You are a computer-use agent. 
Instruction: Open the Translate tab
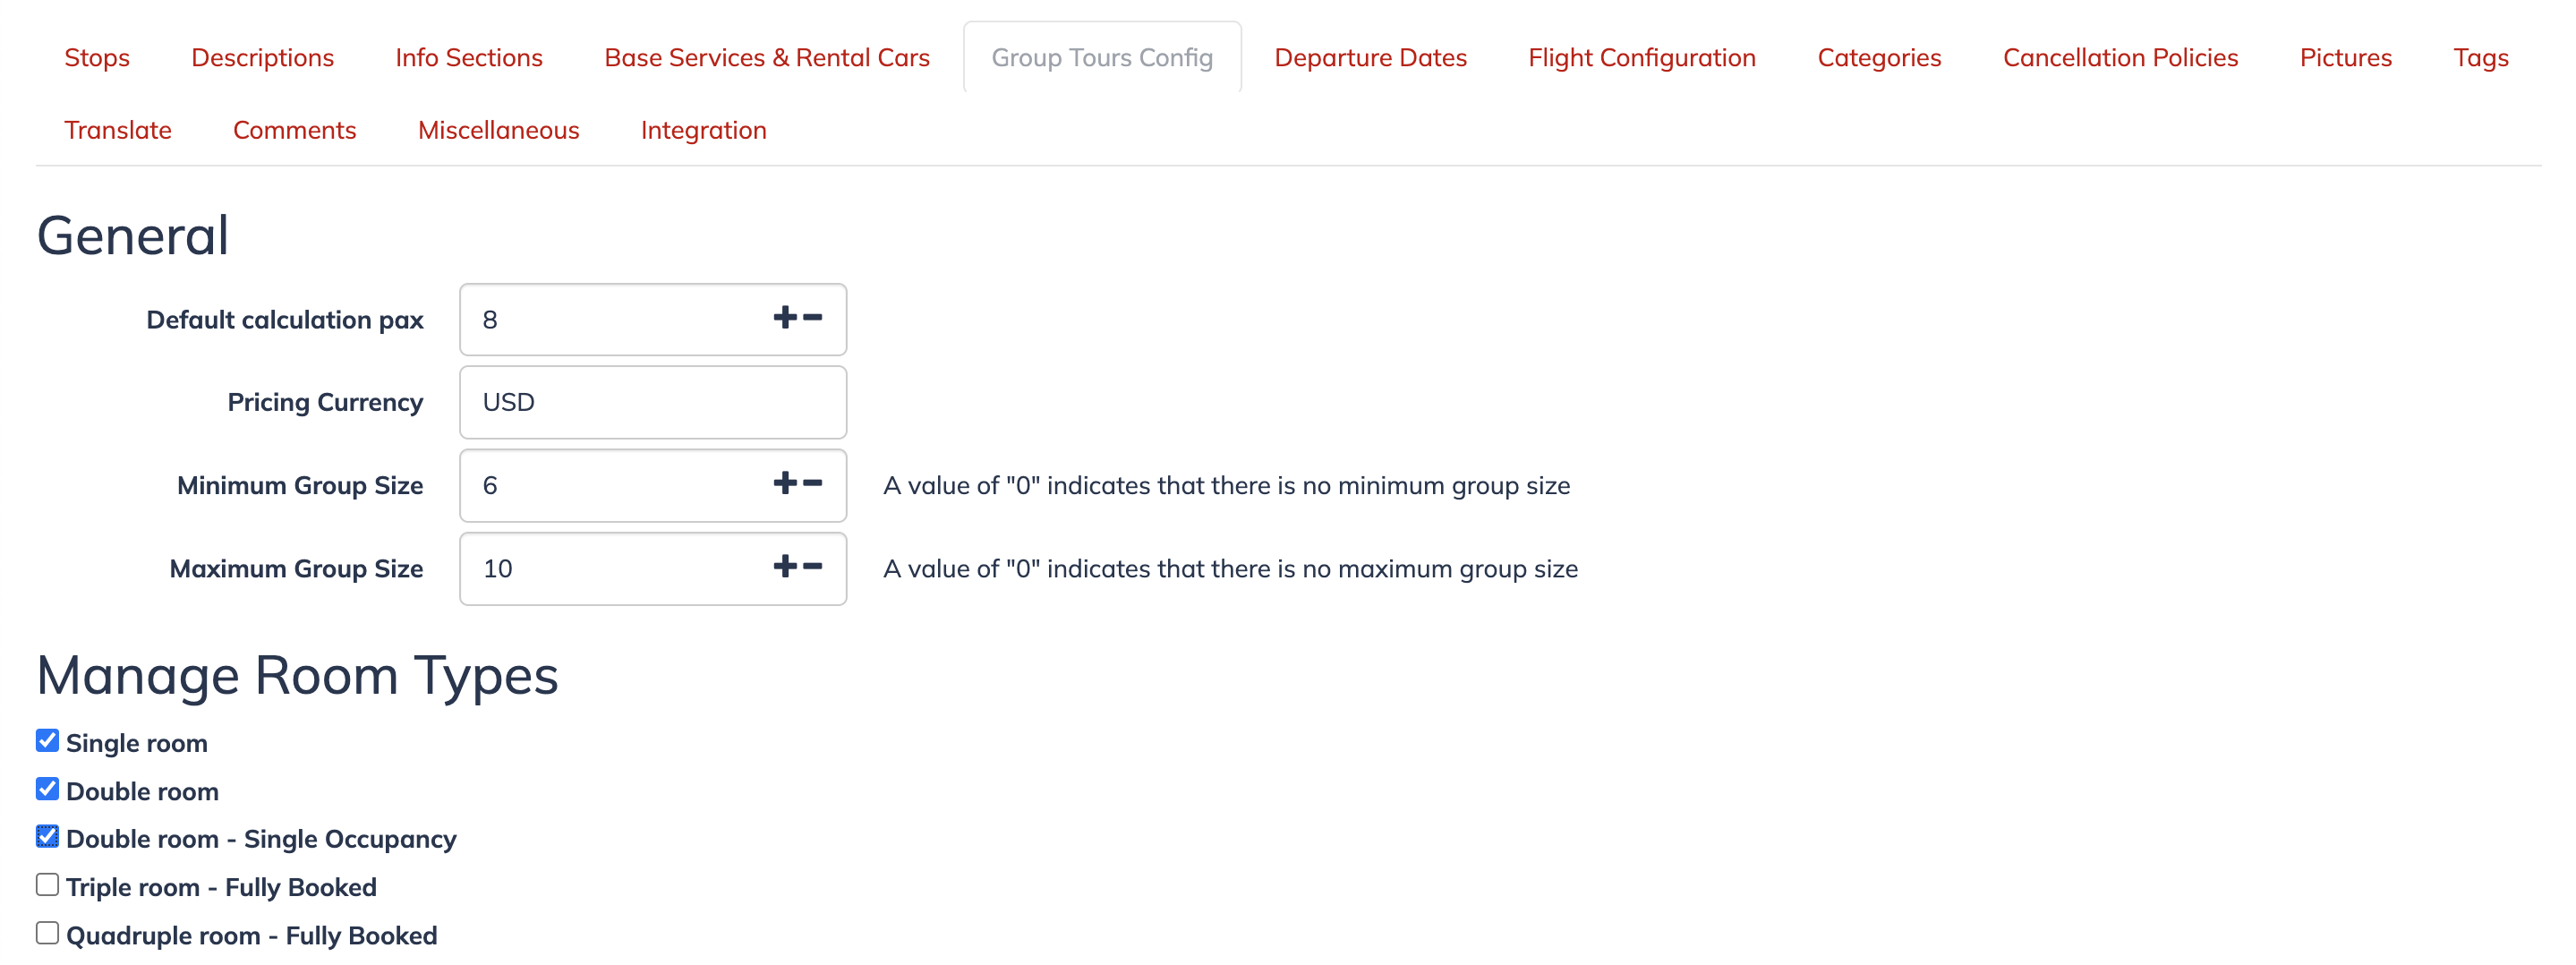[118, 130]
